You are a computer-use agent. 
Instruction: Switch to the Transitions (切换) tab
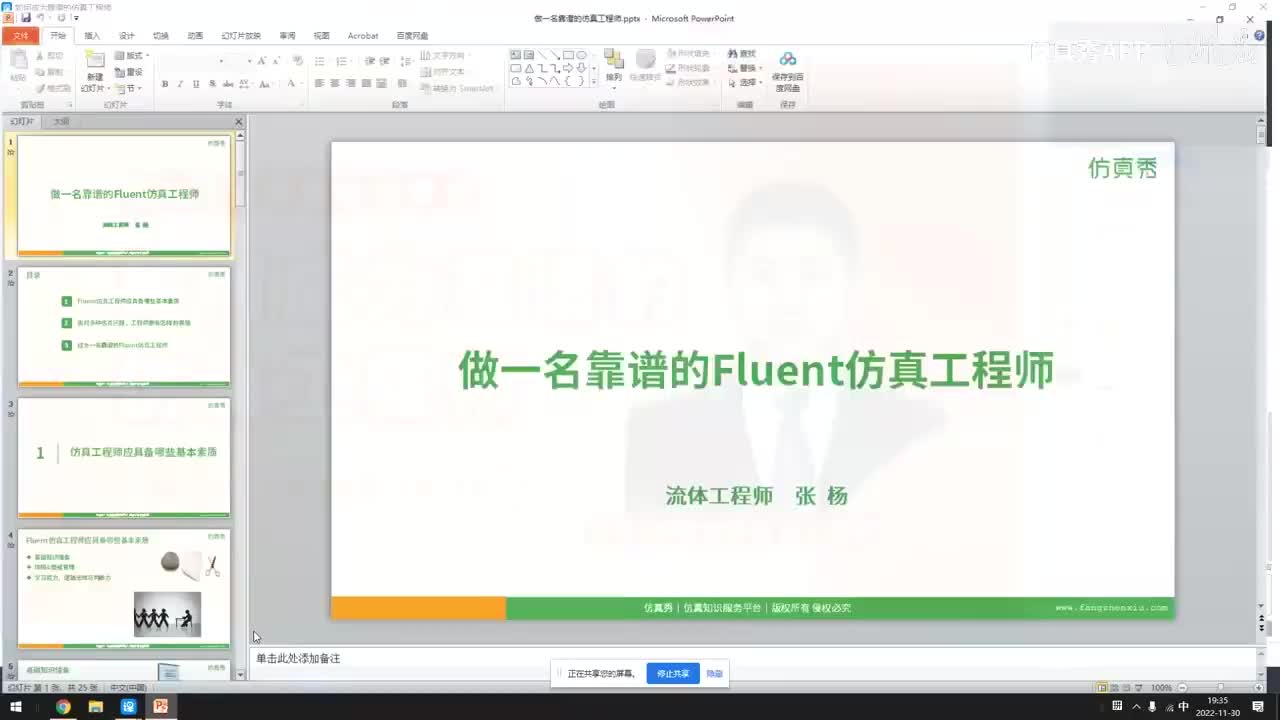click(161, 35)
